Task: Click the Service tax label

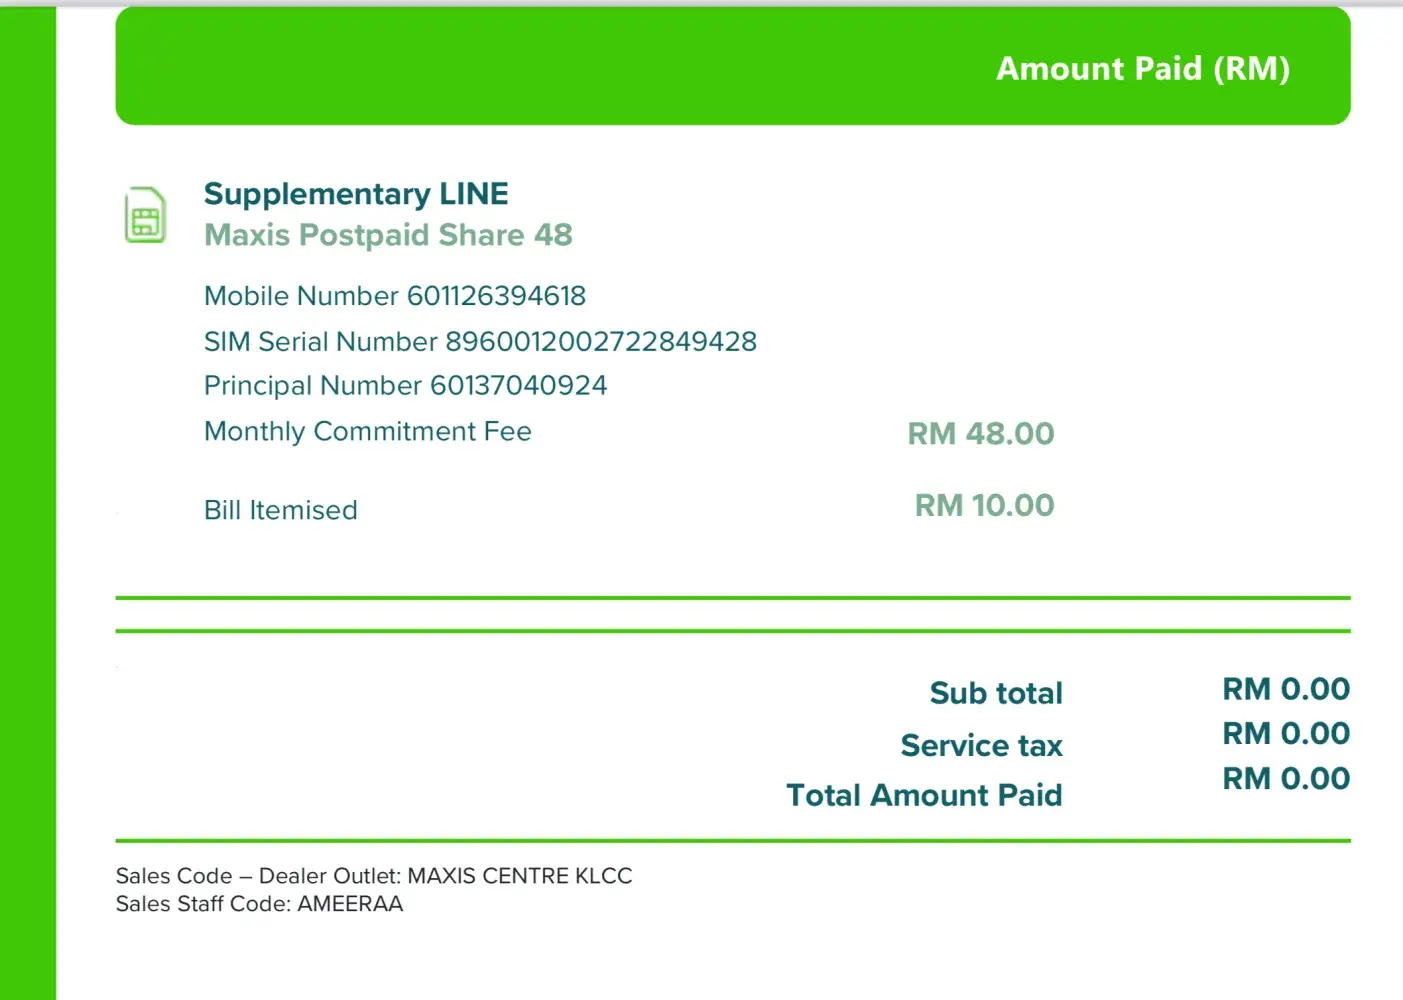Action: tap(981, 745)
